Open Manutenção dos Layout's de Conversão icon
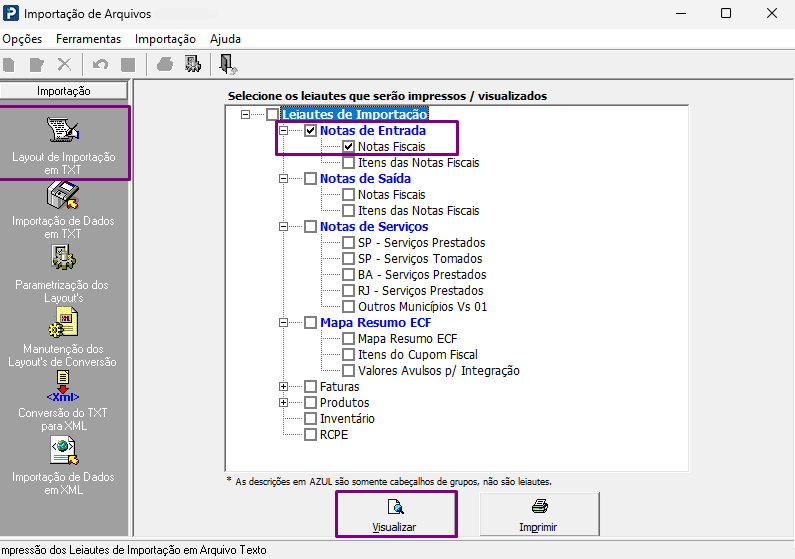 click(63, 322)
